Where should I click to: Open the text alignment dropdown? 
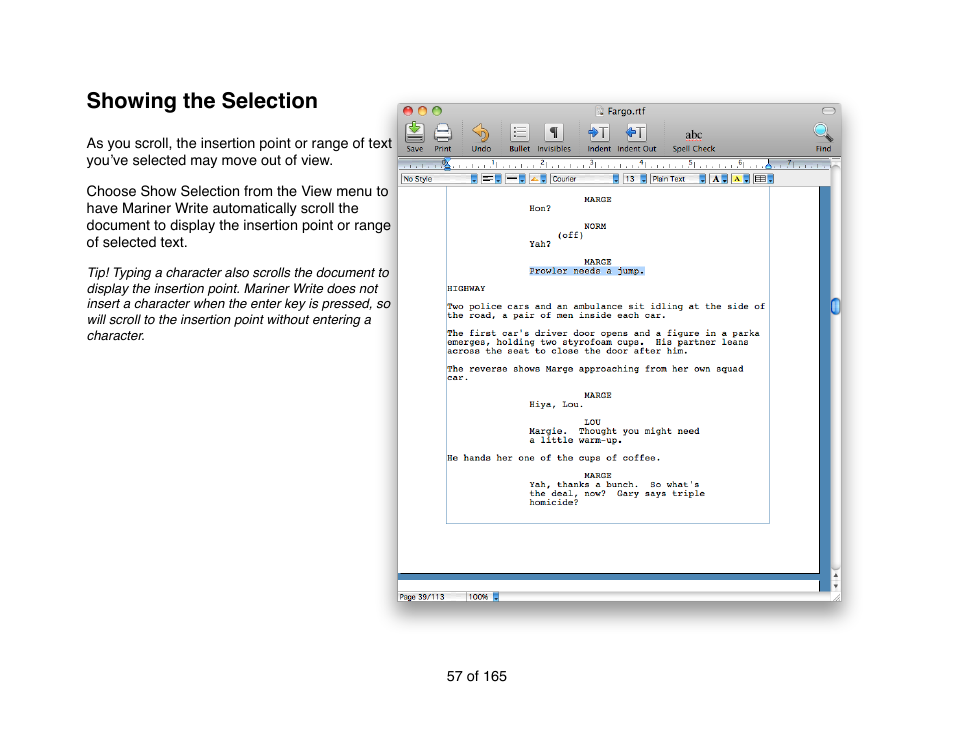491,179
